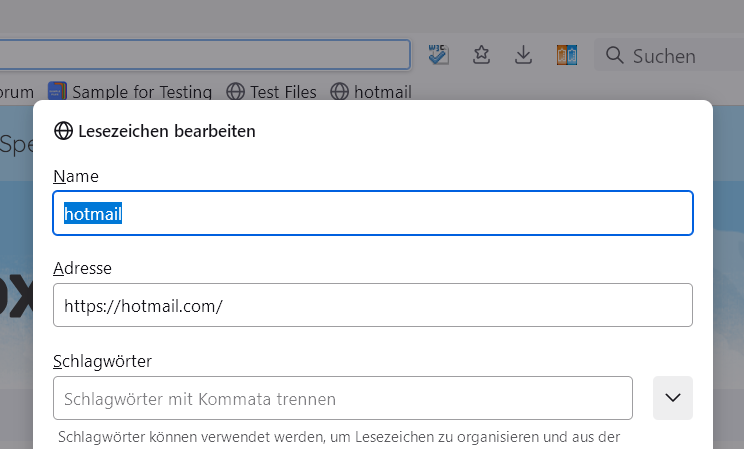The image size is (744, 449).
Task: Click the Adresse label text
Action: pyautogui.click(x=82, y=268)
